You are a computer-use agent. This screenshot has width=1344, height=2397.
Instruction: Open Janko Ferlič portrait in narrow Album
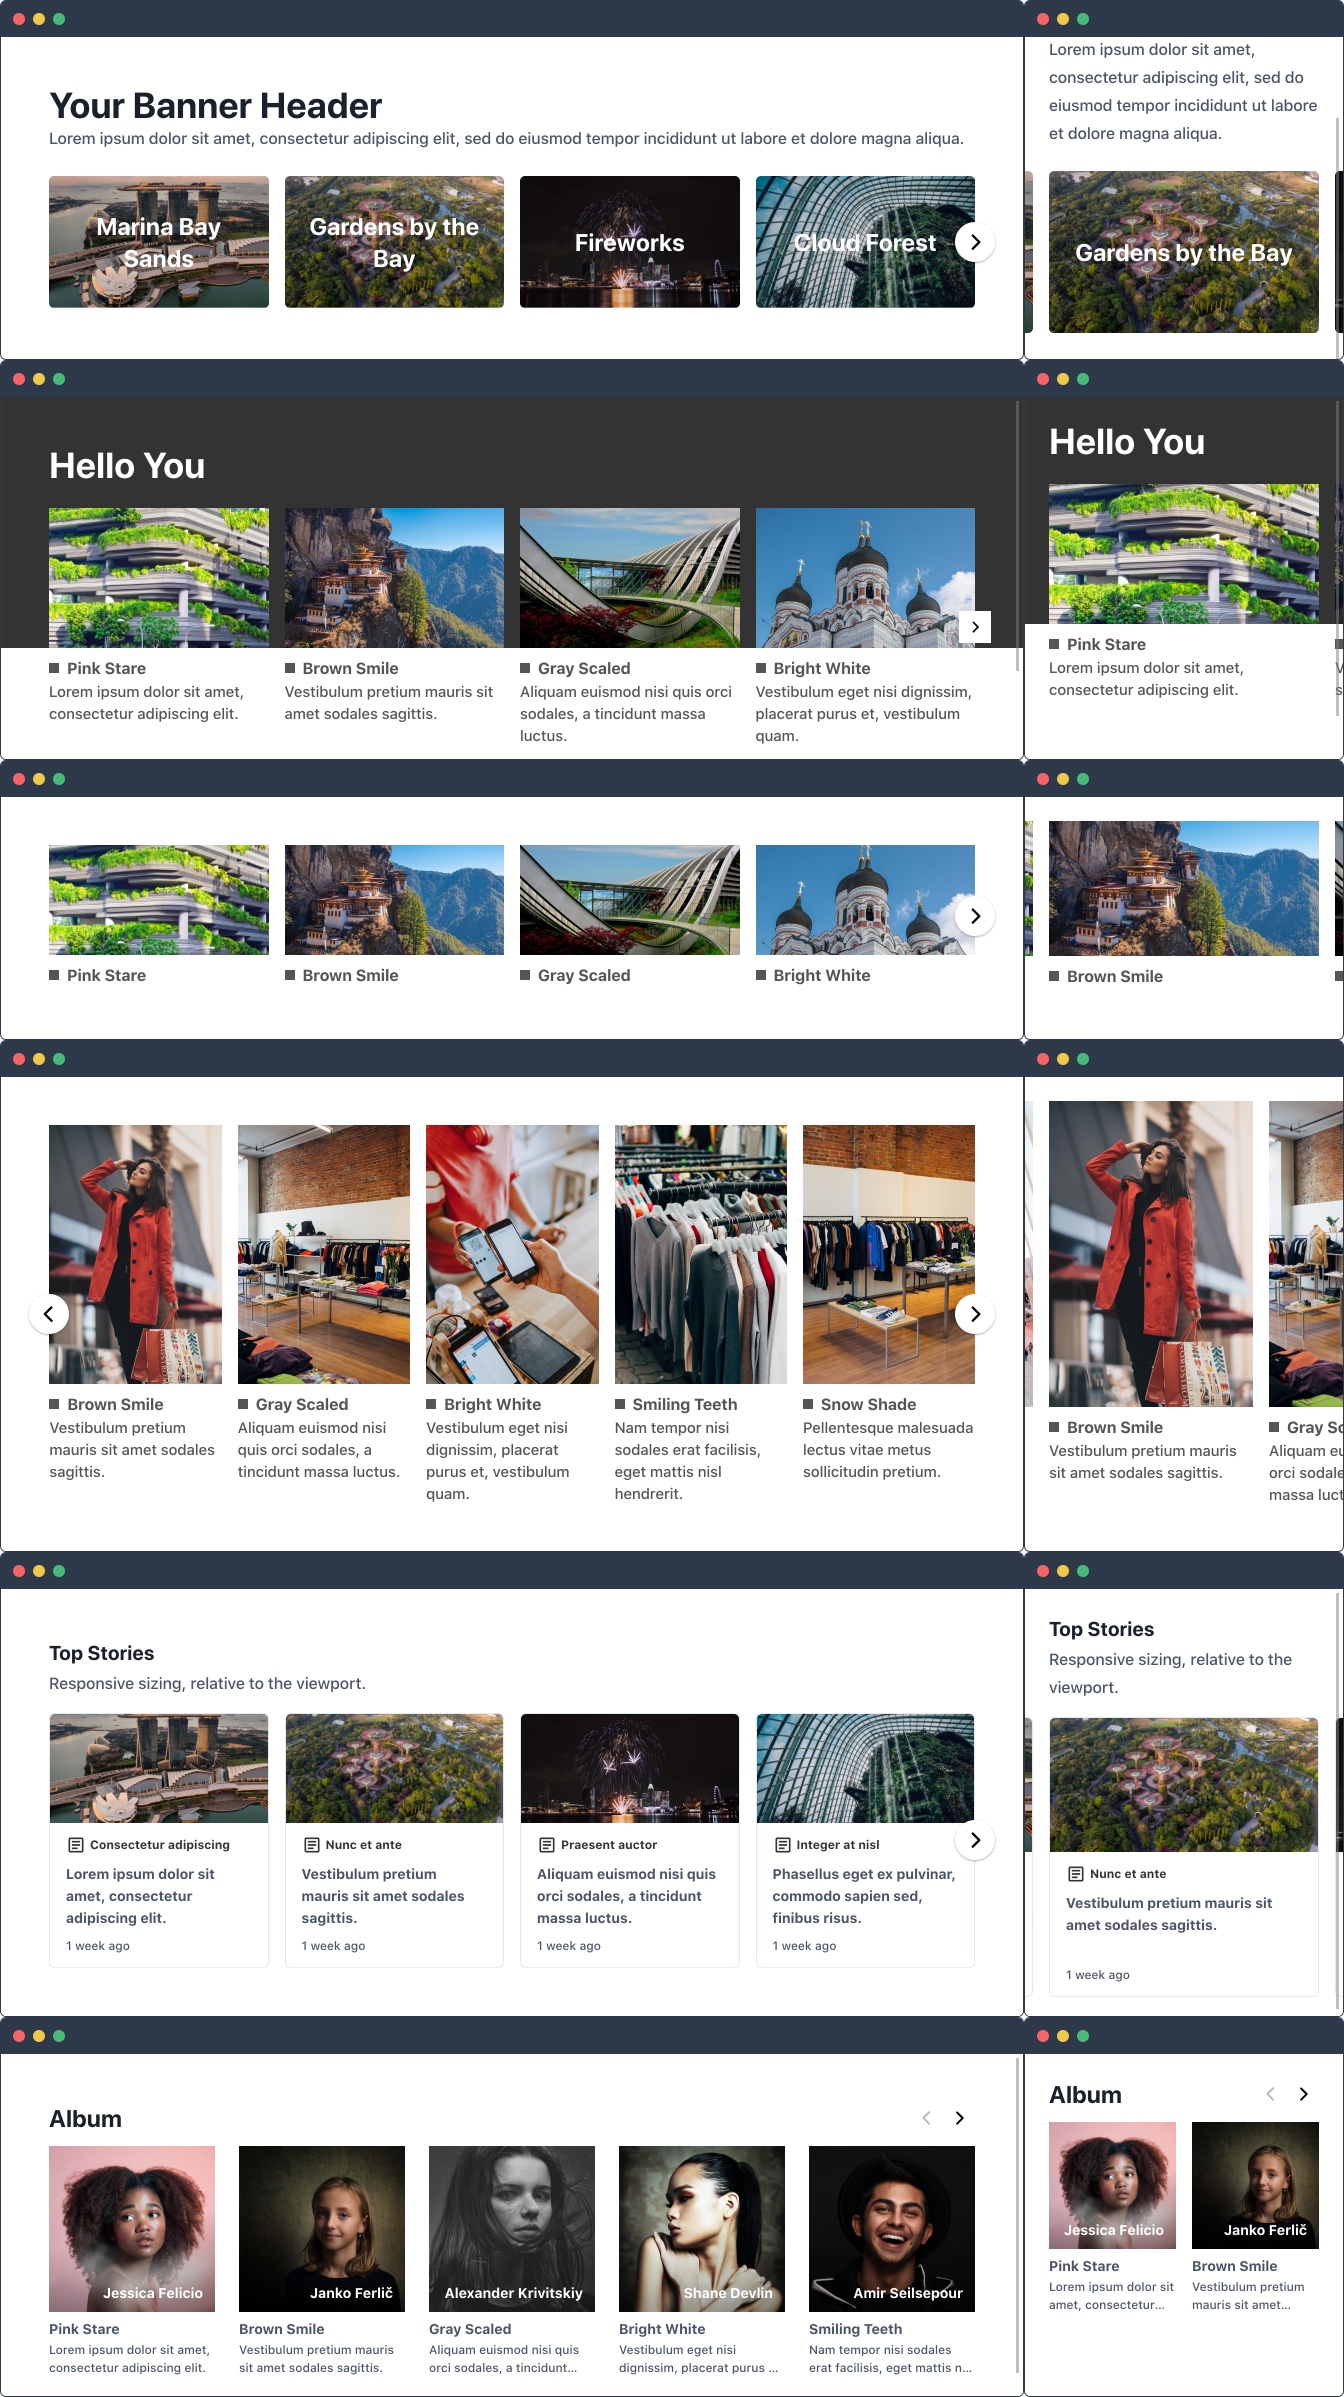coord(1255,2185)
